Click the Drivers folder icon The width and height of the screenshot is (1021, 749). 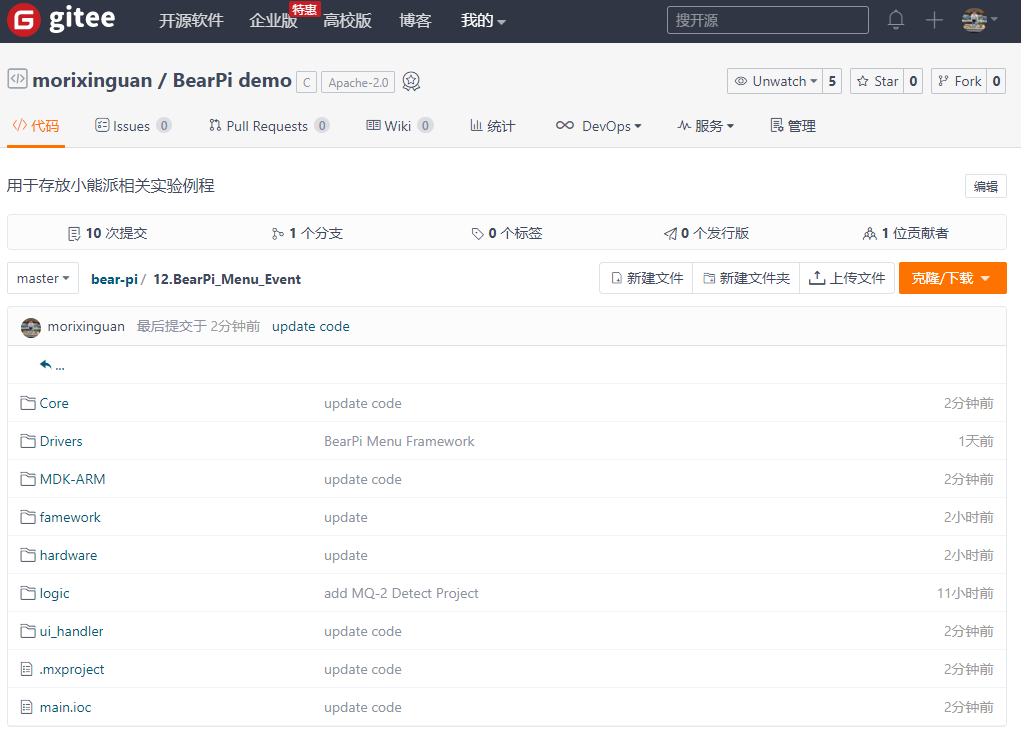click(27, 441)
